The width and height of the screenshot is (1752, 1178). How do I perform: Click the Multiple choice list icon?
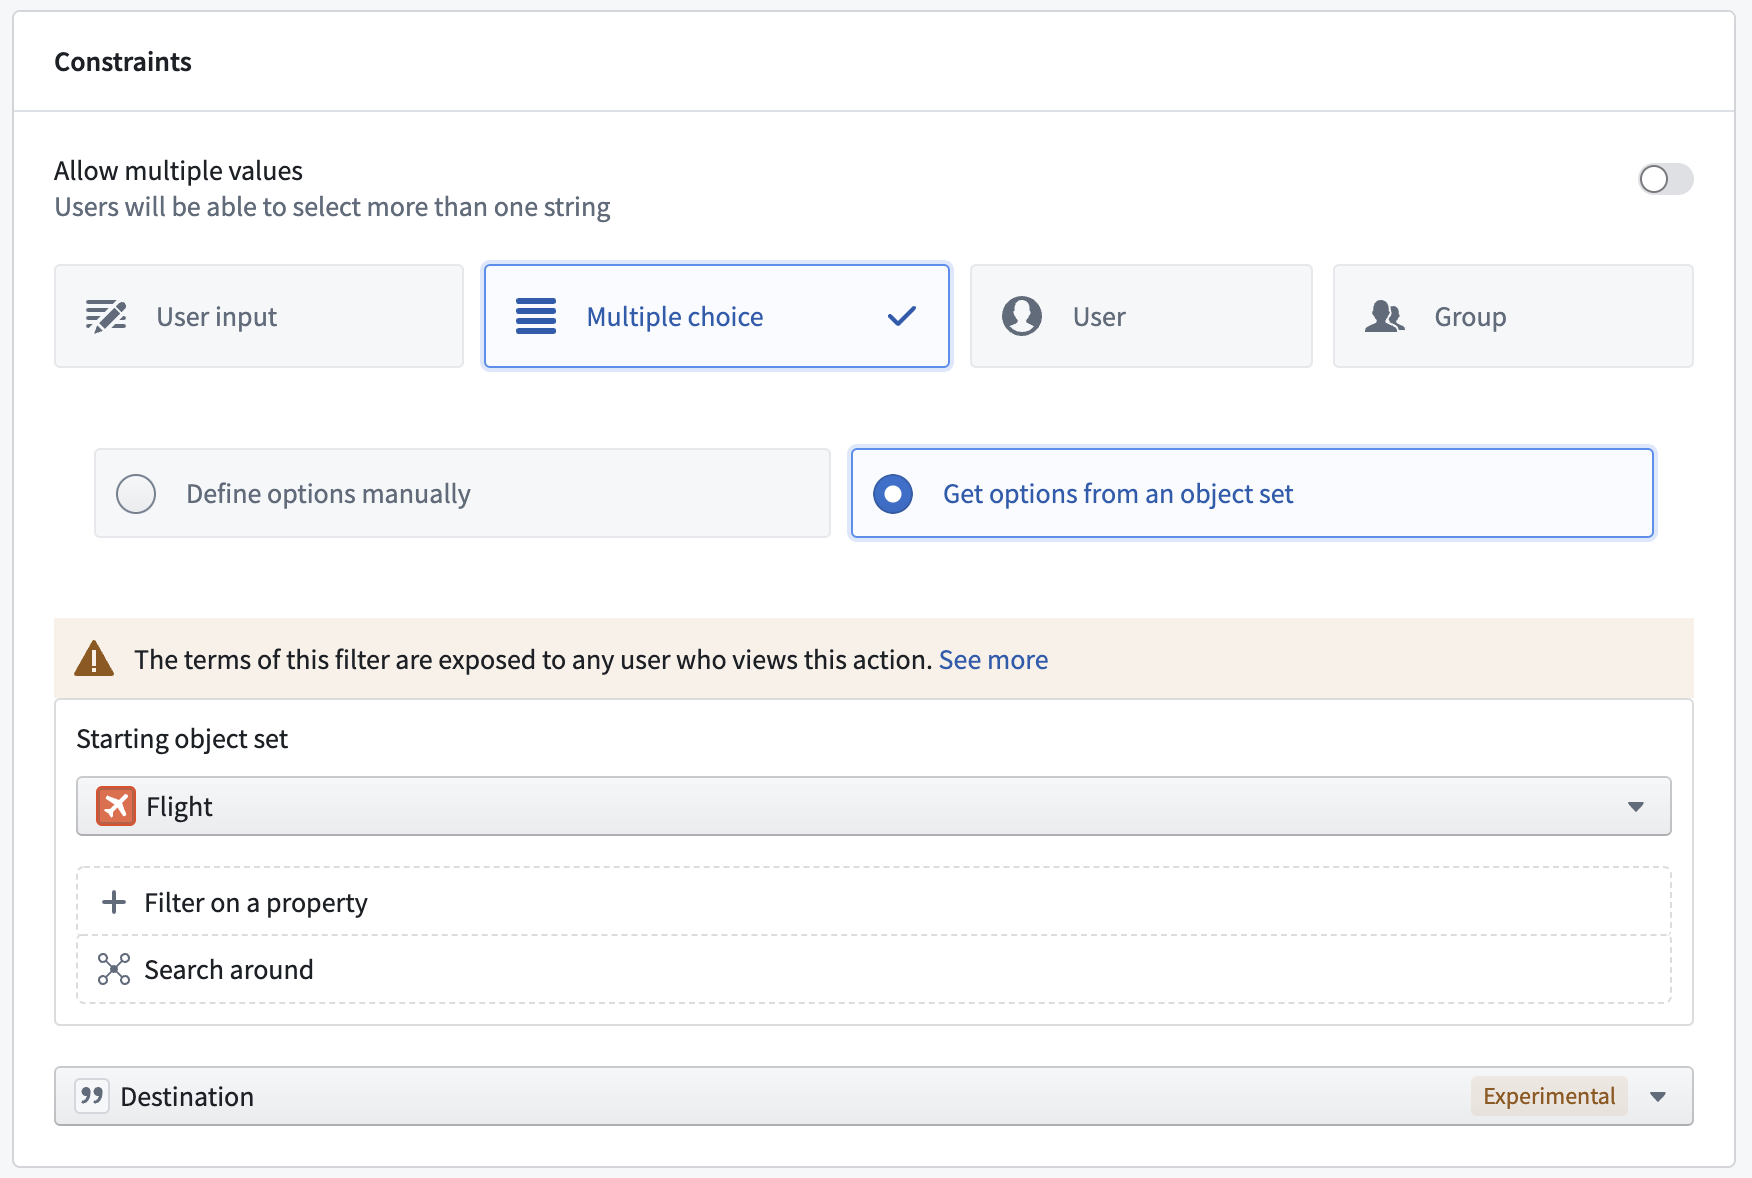(x=536, y=316)
